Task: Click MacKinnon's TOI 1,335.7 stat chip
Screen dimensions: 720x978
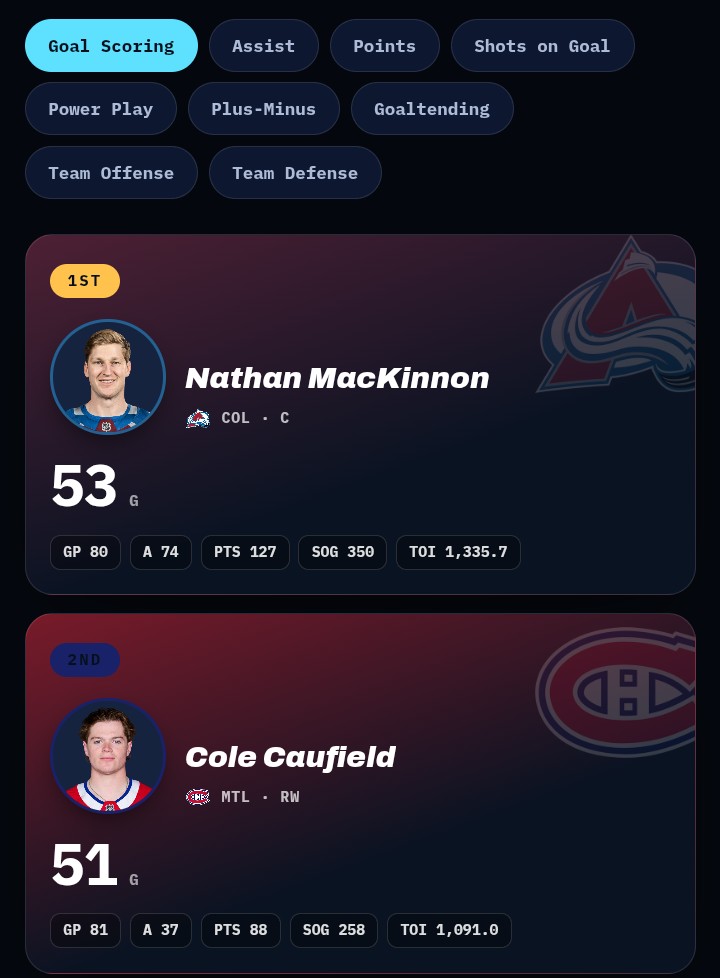Action: [459, 552]
